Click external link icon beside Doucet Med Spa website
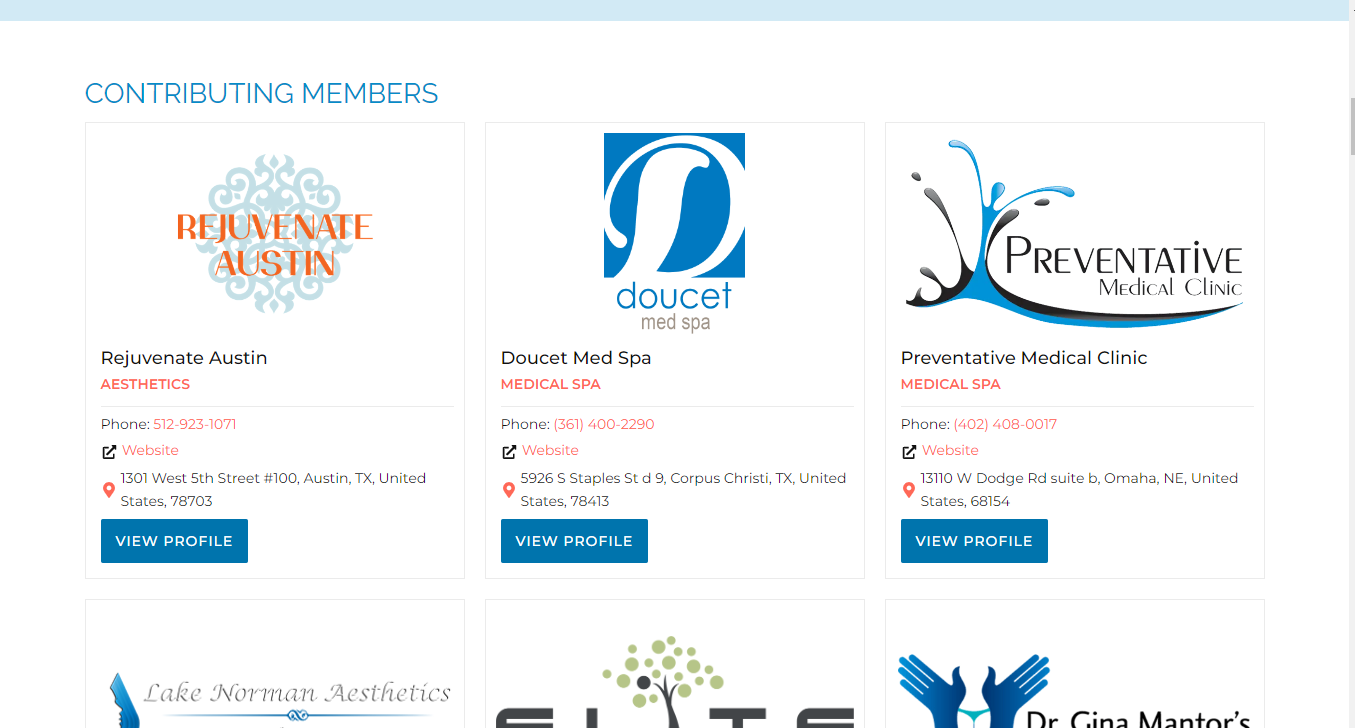 509,452
